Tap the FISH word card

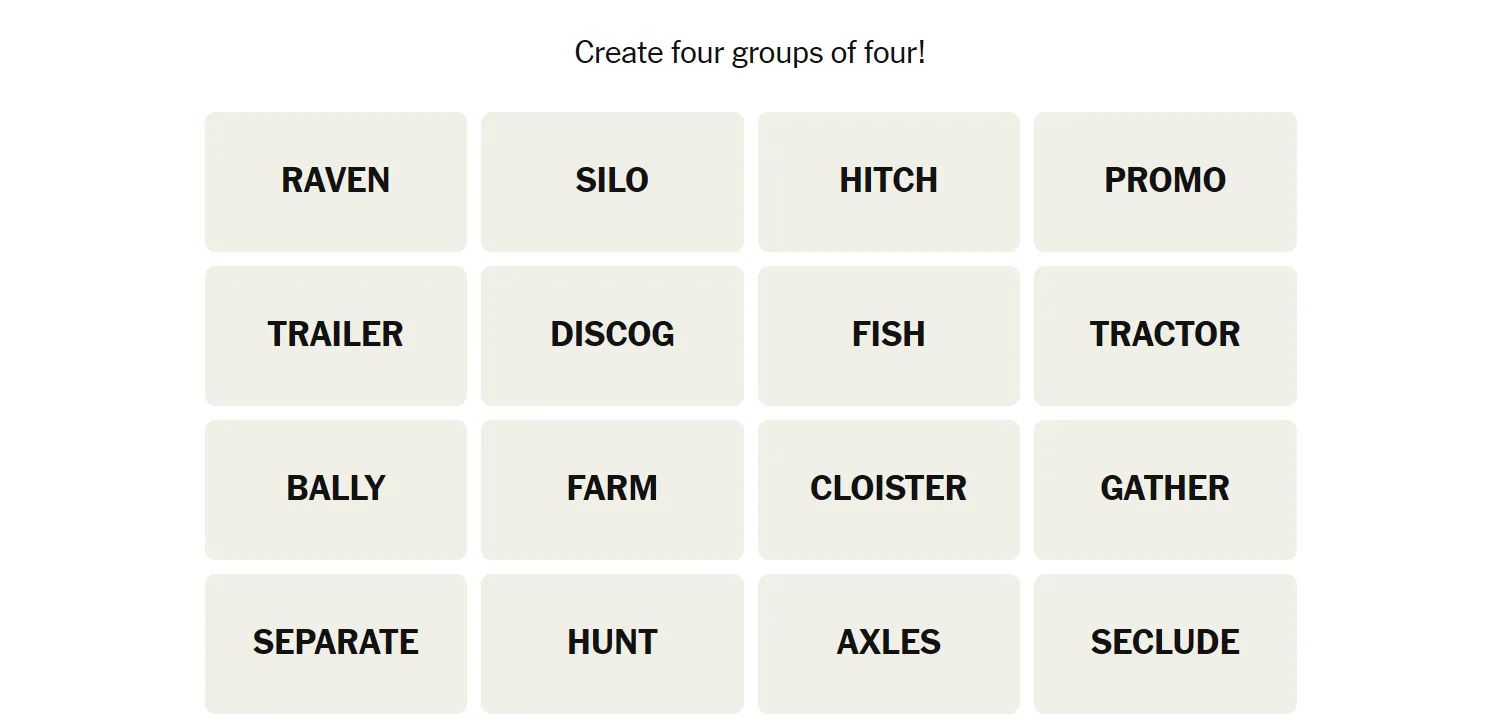[x=888, y=335]
